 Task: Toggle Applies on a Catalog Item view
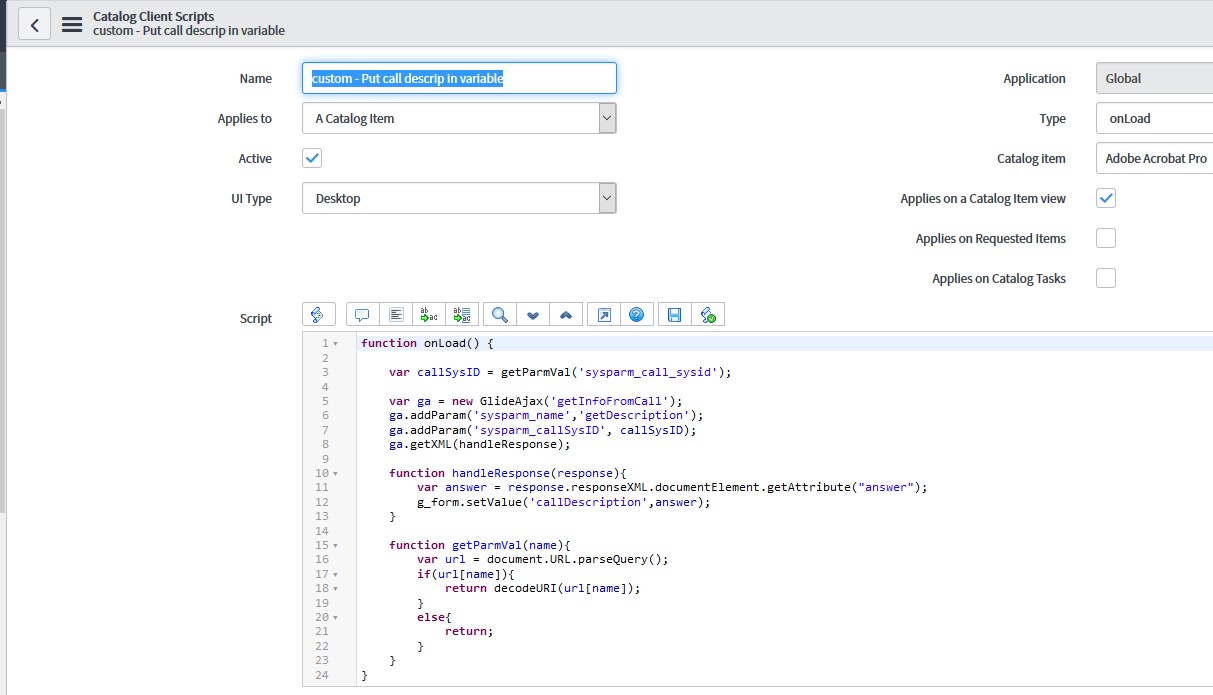(1106, 198)
